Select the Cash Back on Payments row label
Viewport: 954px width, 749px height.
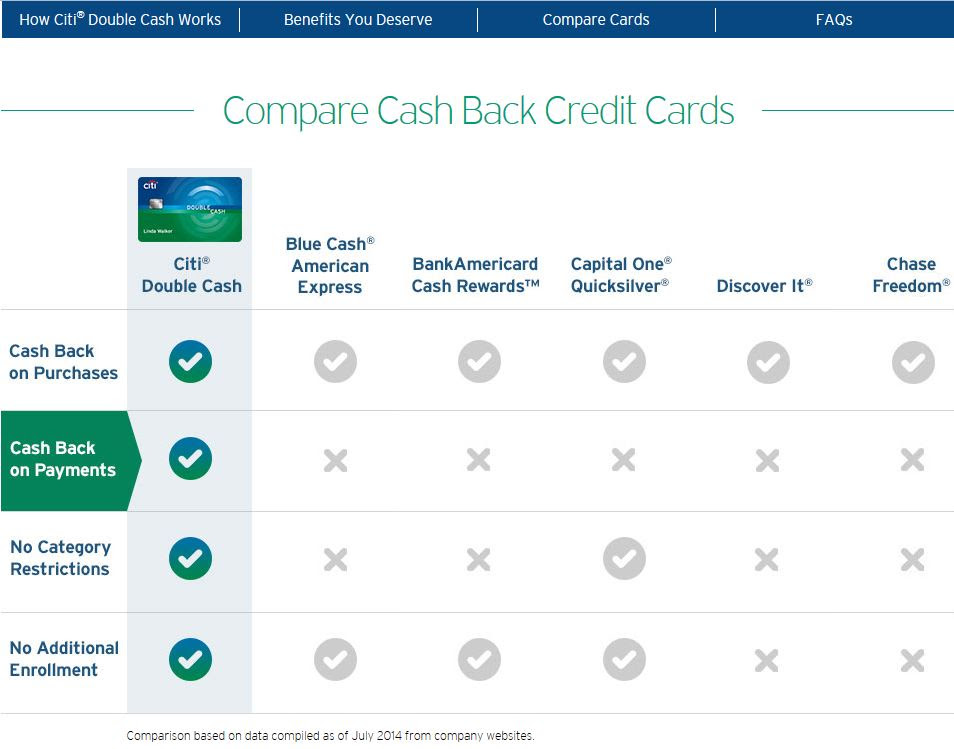[x=63, y=459]
